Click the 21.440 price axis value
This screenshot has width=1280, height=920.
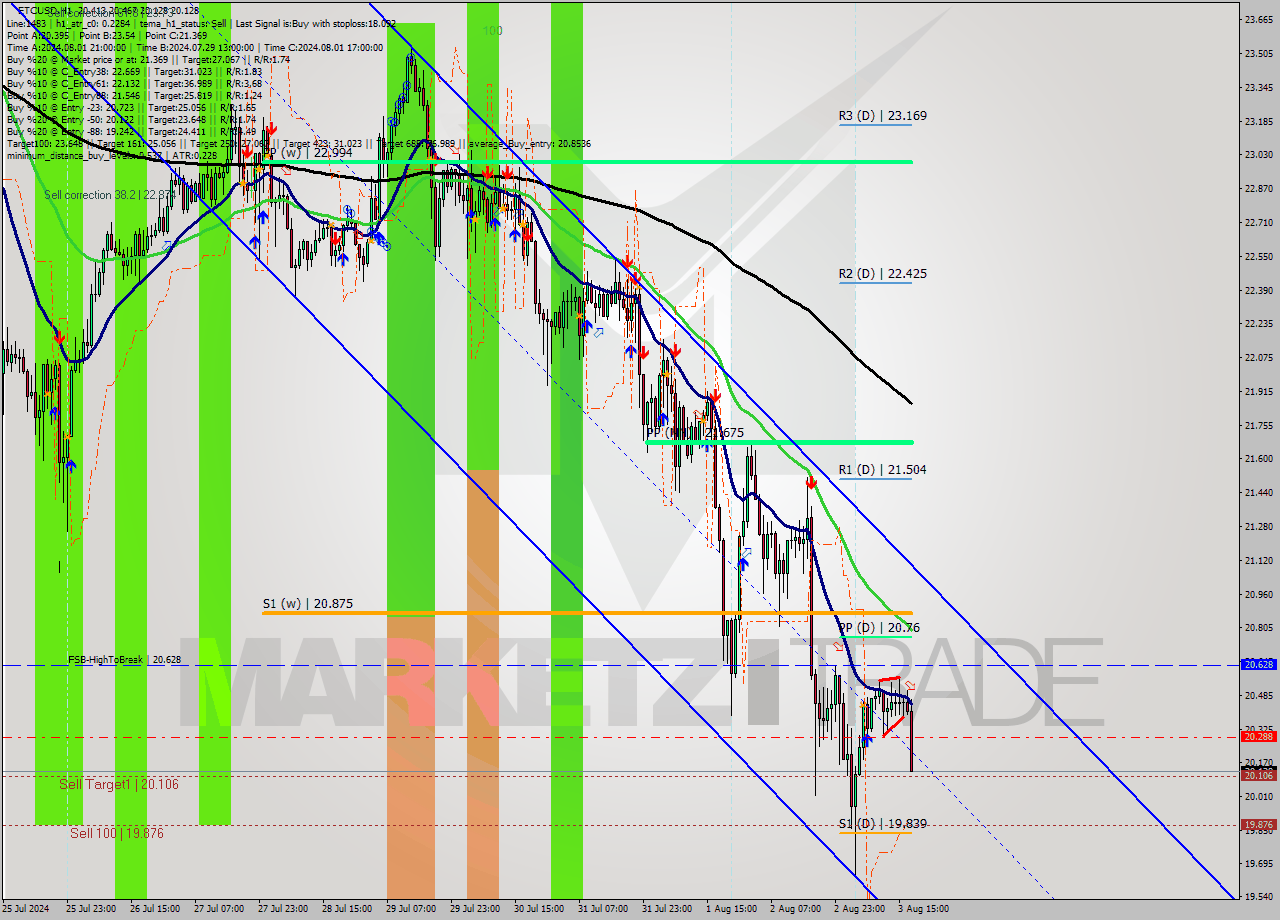(x=1258, y=492)
